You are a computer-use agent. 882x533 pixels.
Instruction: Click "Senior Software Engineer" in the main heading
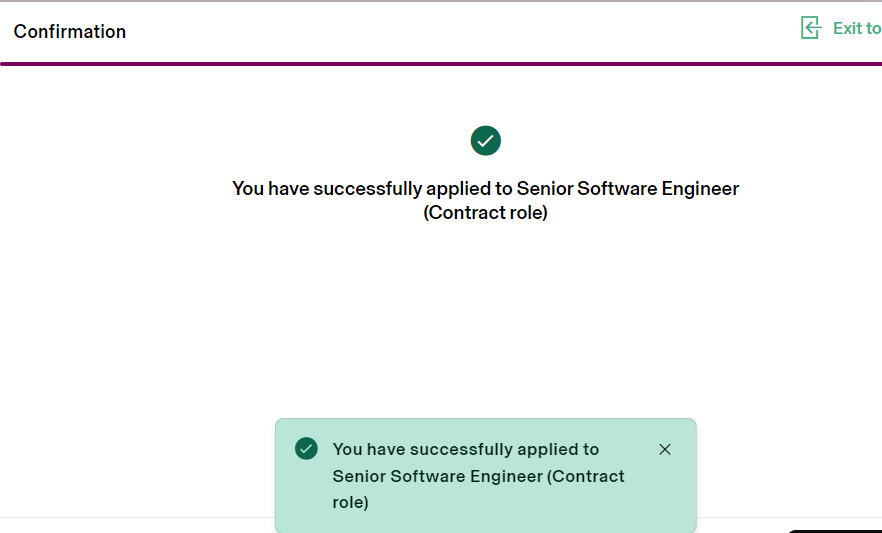coord(628,188)
